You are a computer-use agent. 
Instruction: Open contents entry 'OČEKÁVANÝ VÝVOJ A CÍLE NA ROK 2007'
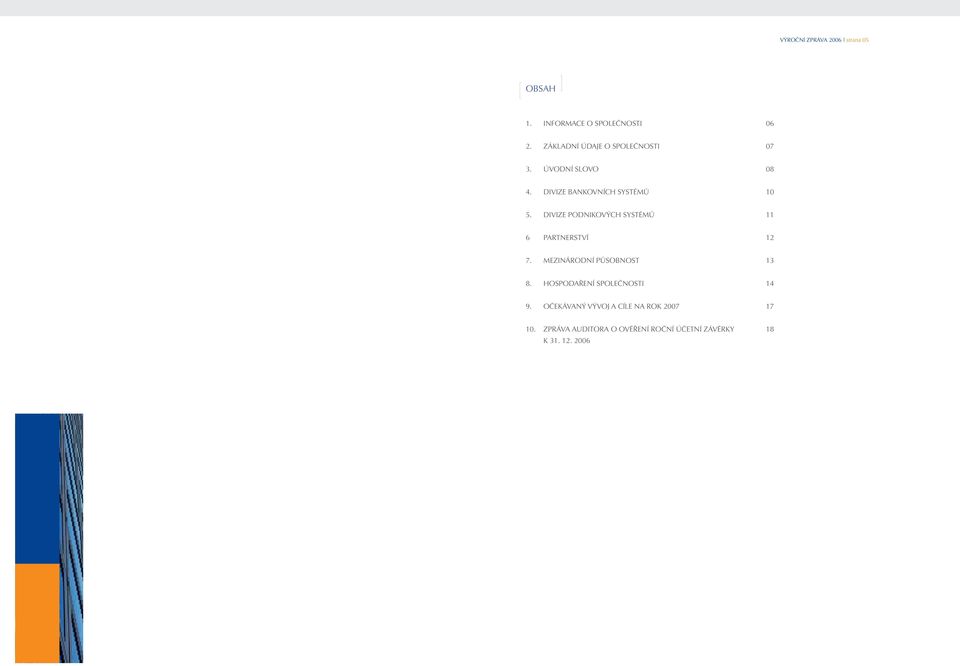[x=611, y=306]
